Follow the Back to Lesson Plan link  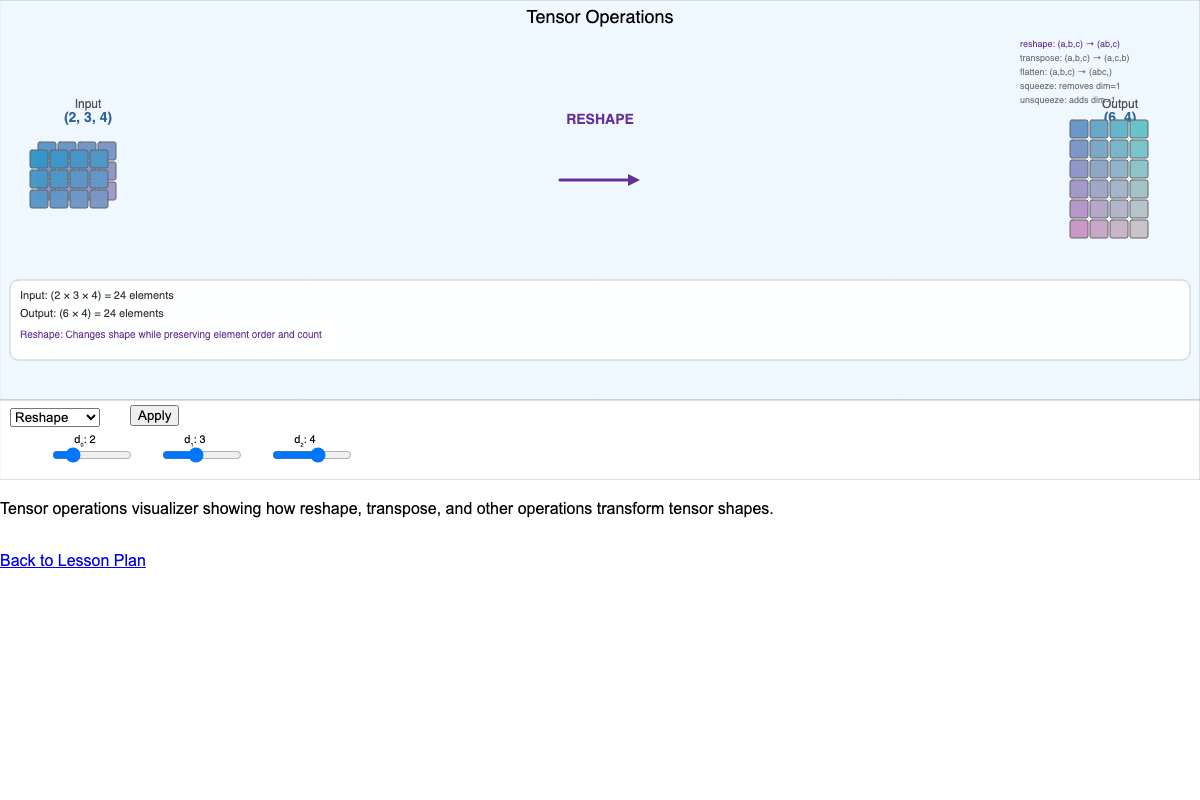pyautogui.click(x=73, y=560)
